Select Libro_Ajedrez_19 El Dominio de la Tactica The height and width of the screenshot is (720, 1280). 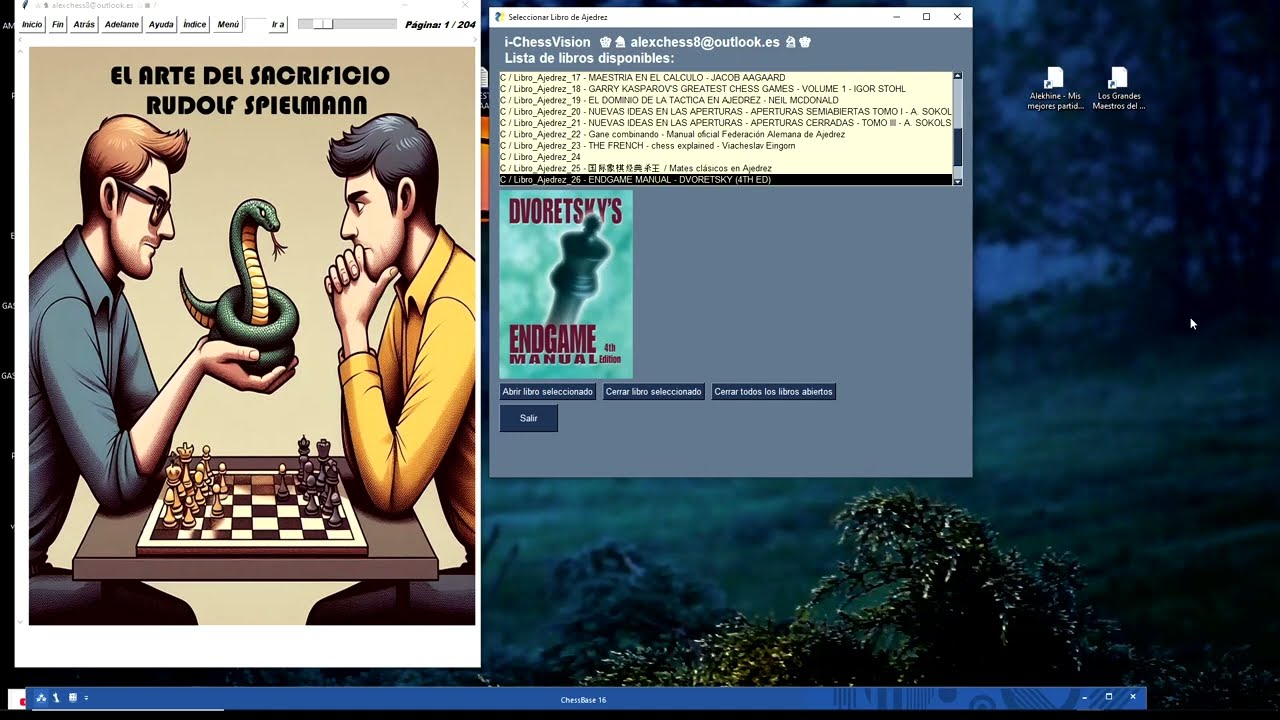pos(726,100)
